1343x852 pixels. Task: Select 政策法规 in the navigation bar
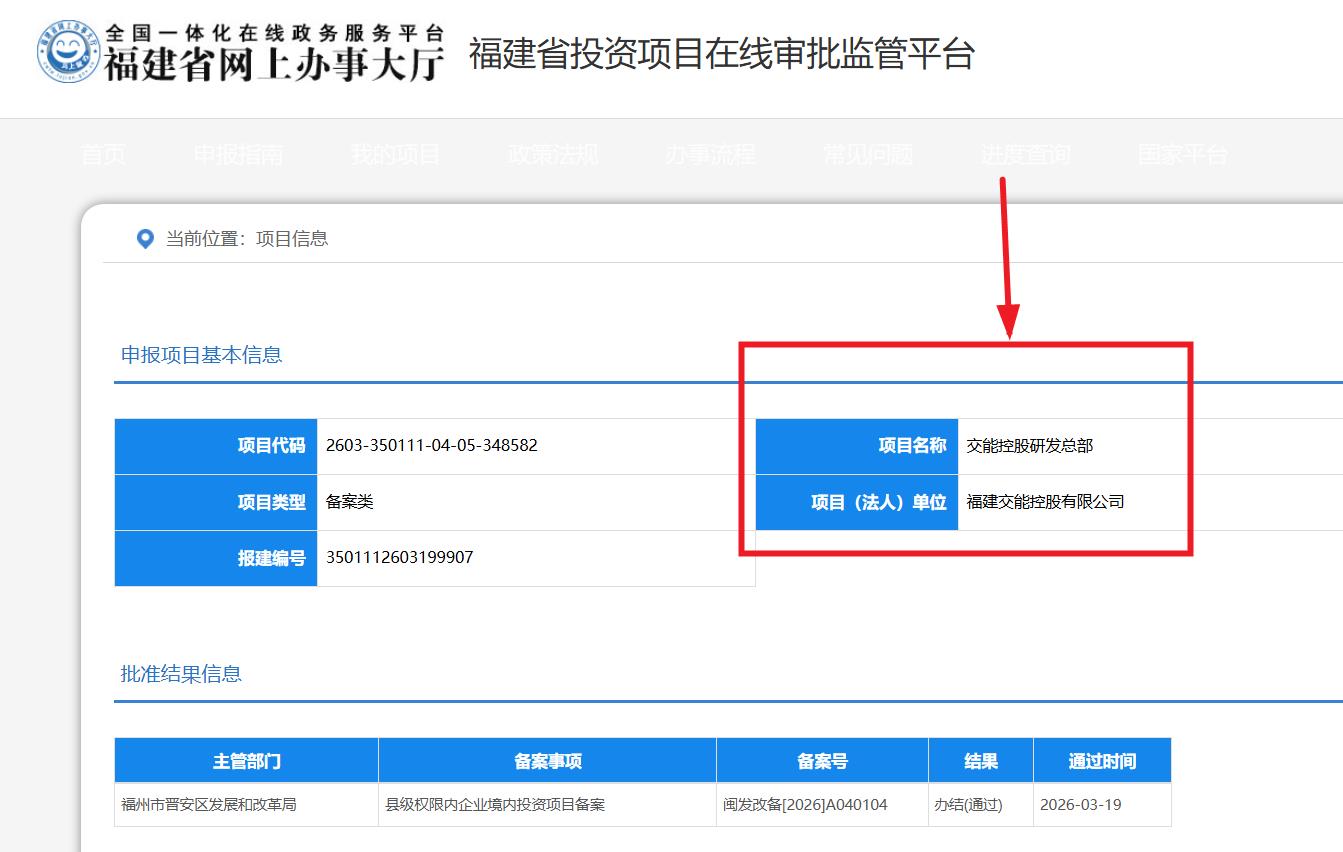553,155
